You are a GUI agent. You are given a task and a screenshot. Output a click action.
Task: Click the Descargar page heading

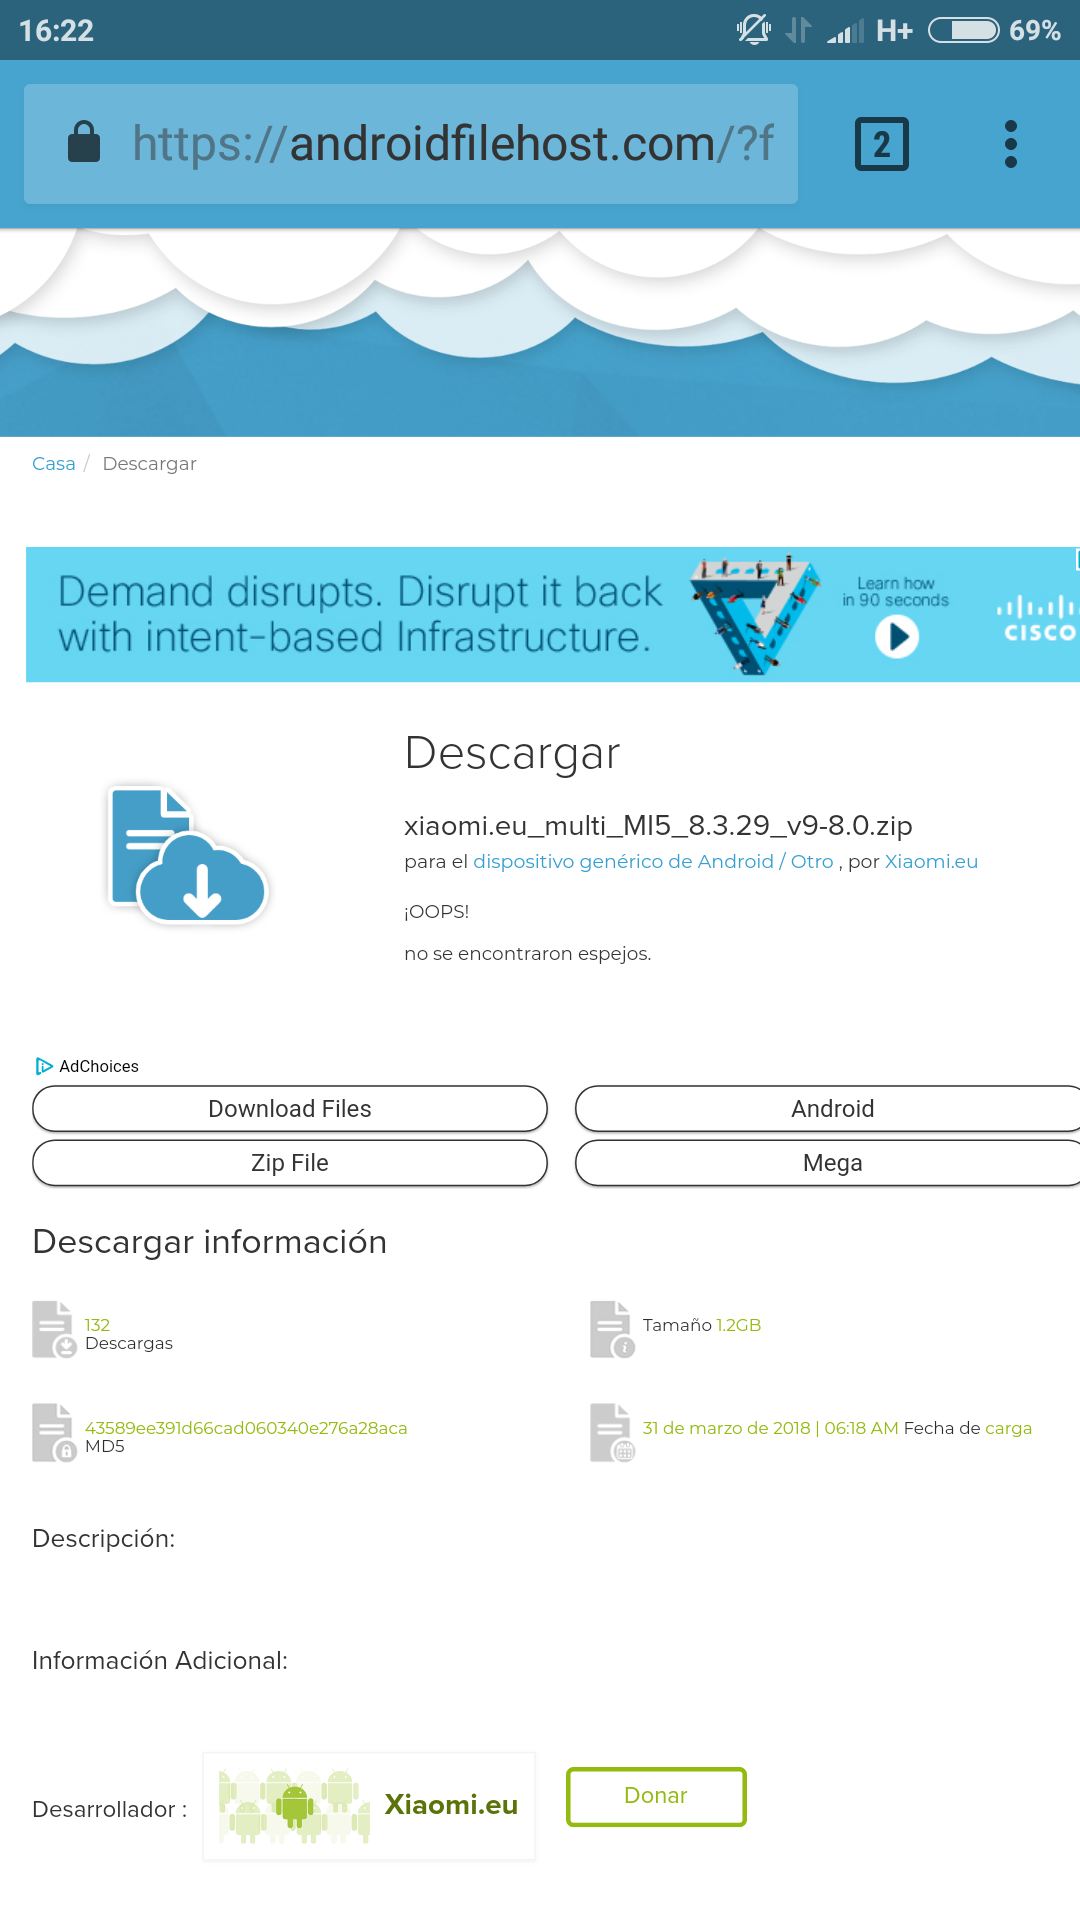[x=512, y=753]
